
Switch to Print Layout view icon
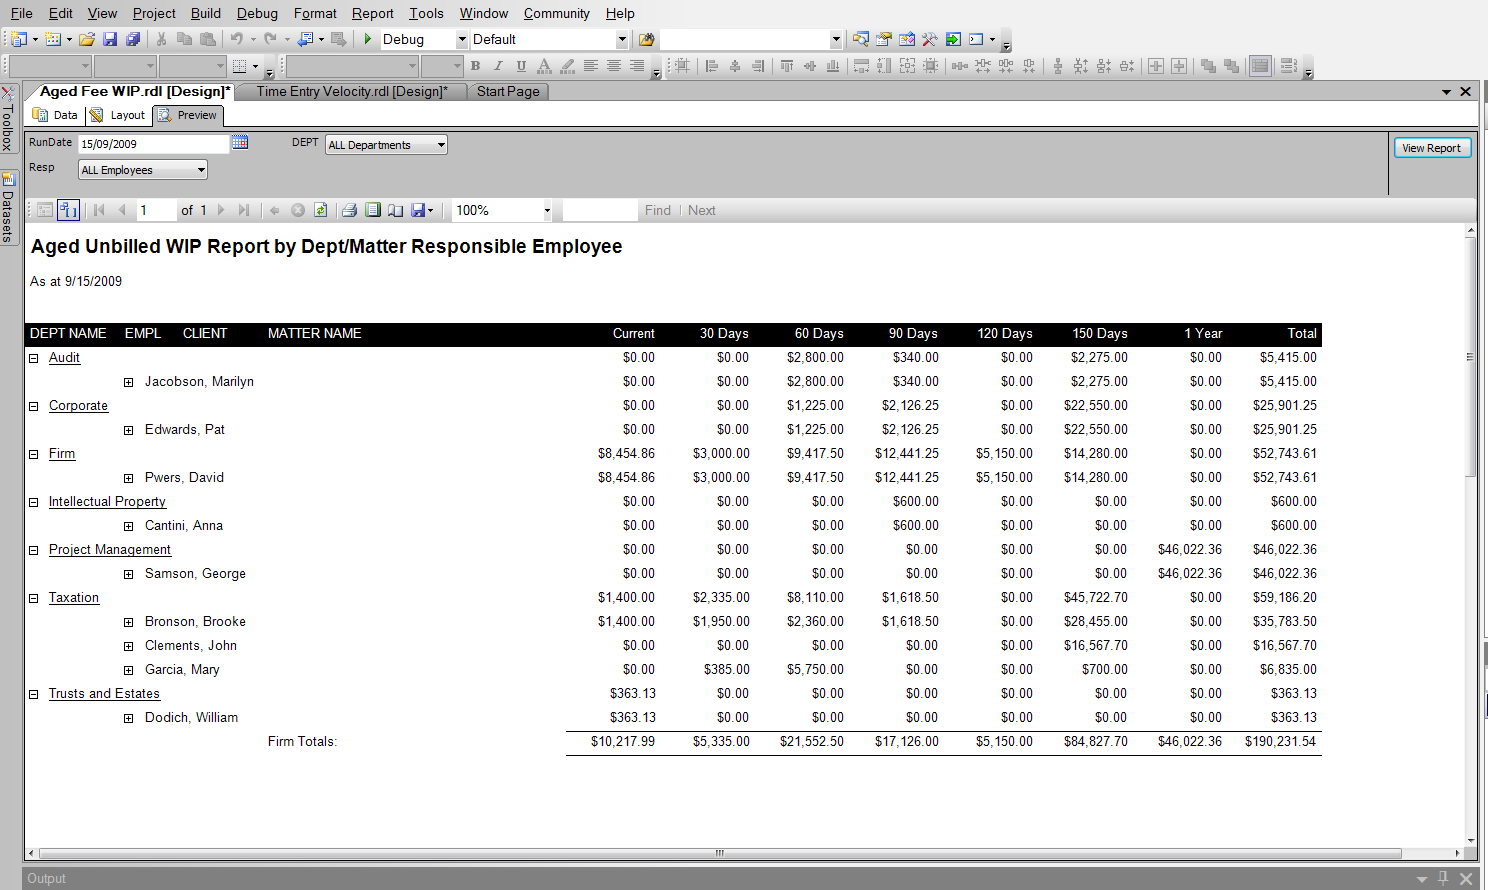point(372,210)
